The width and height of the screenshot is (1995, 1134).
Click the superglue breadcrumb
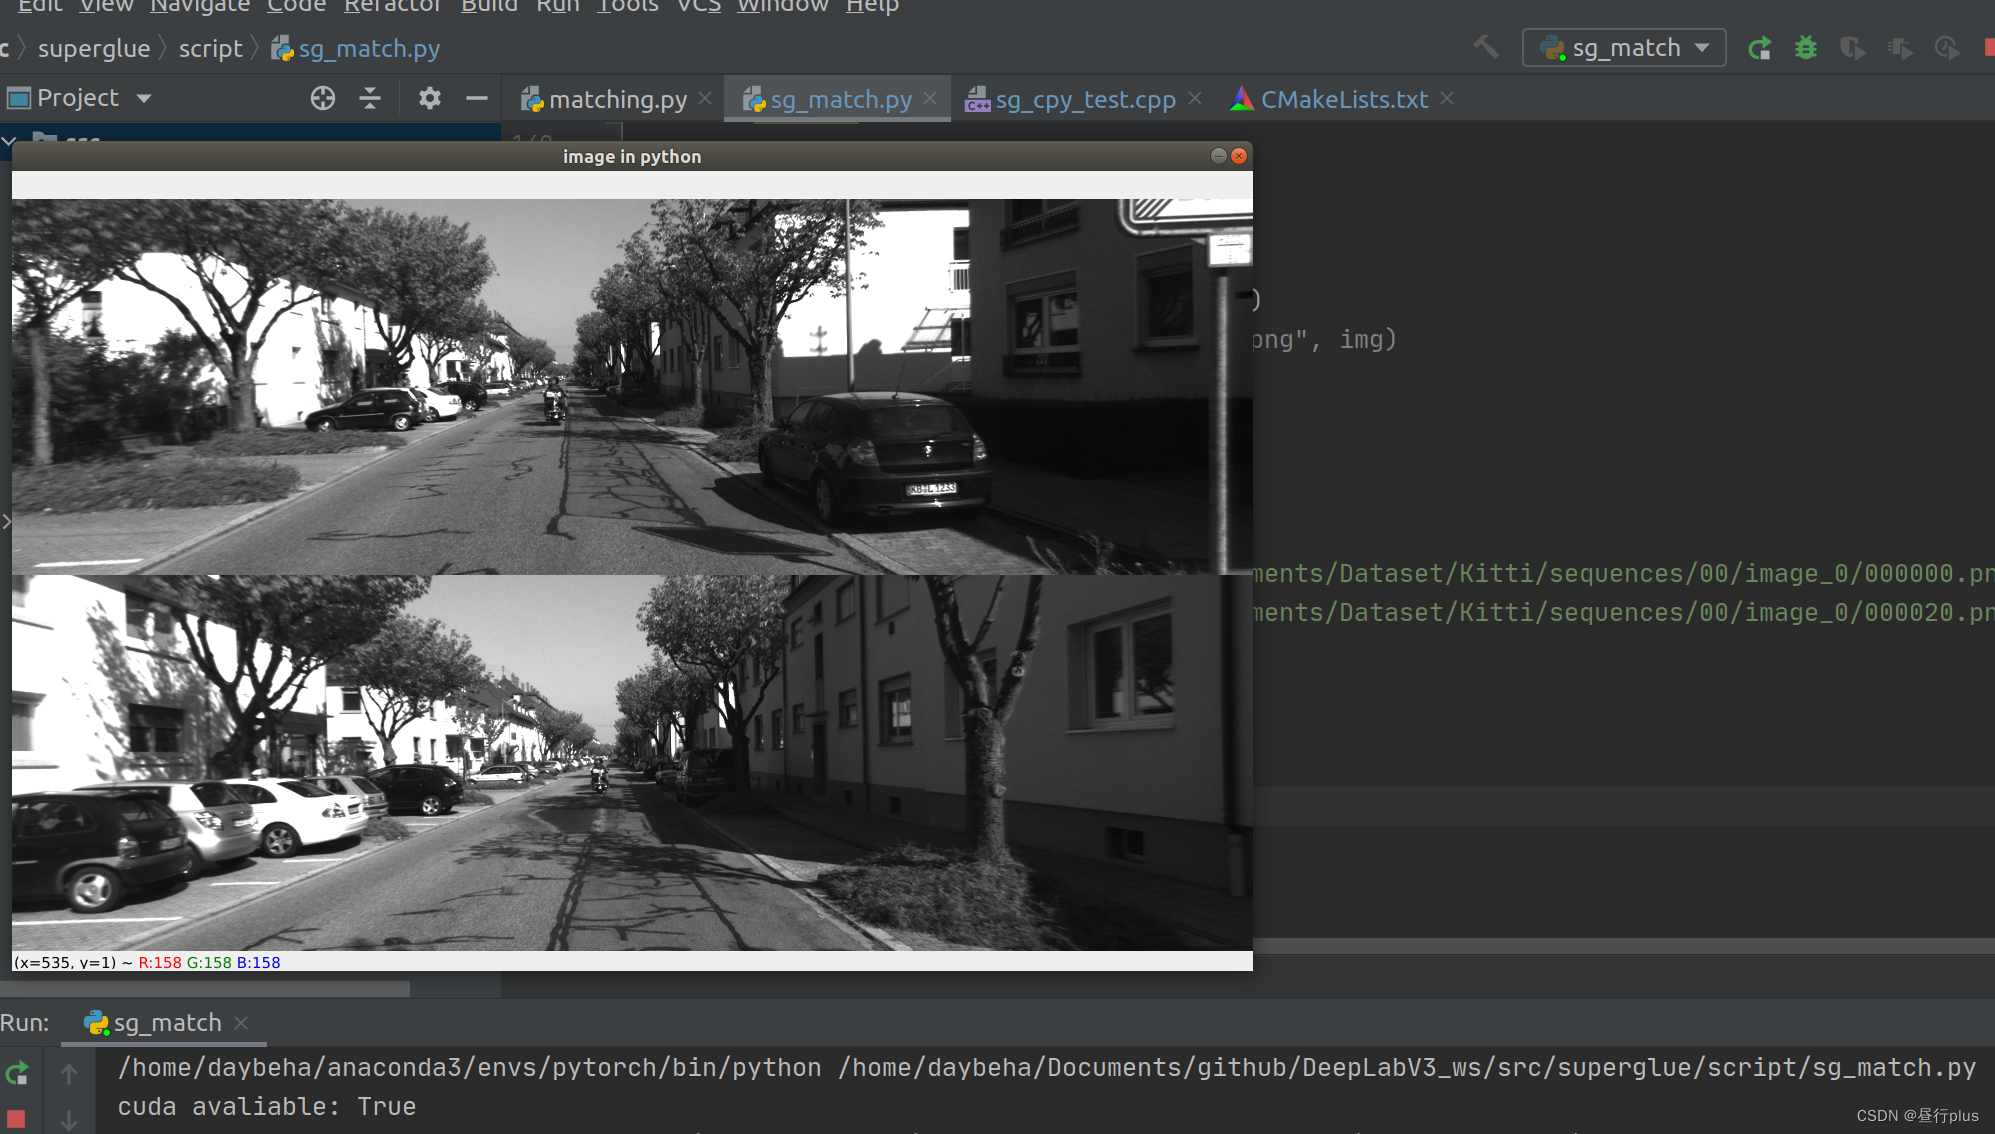point(94,48)
